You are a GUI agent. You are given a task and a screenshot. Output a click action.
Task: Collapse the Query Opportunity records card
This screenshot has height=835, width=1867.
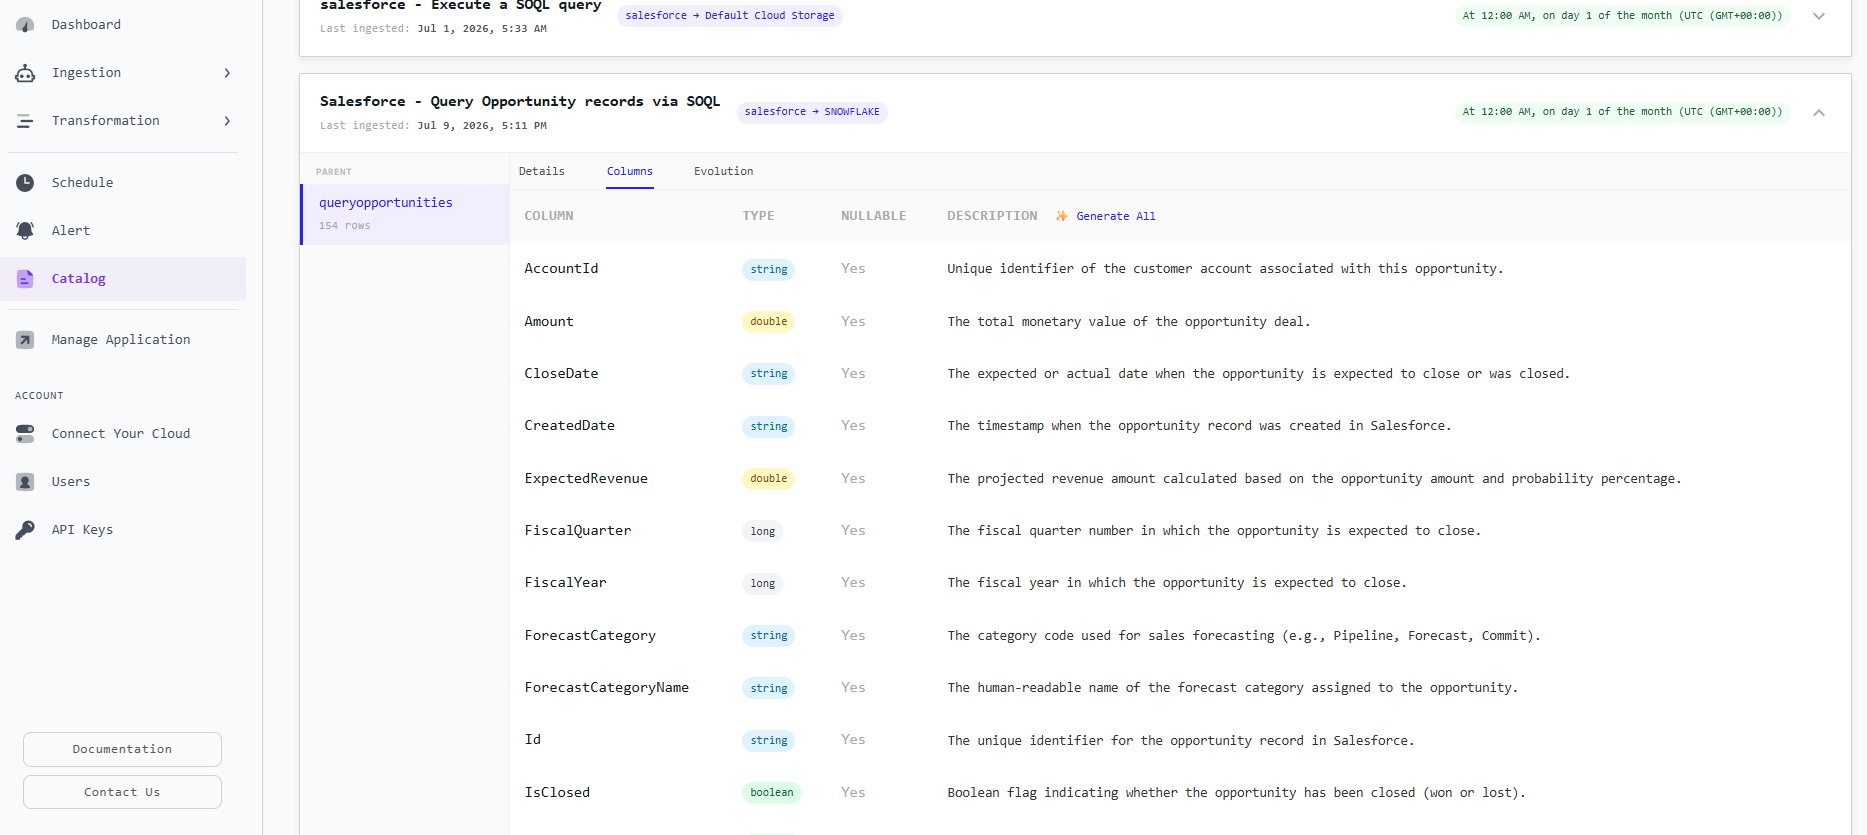[x=1819, y=113]
